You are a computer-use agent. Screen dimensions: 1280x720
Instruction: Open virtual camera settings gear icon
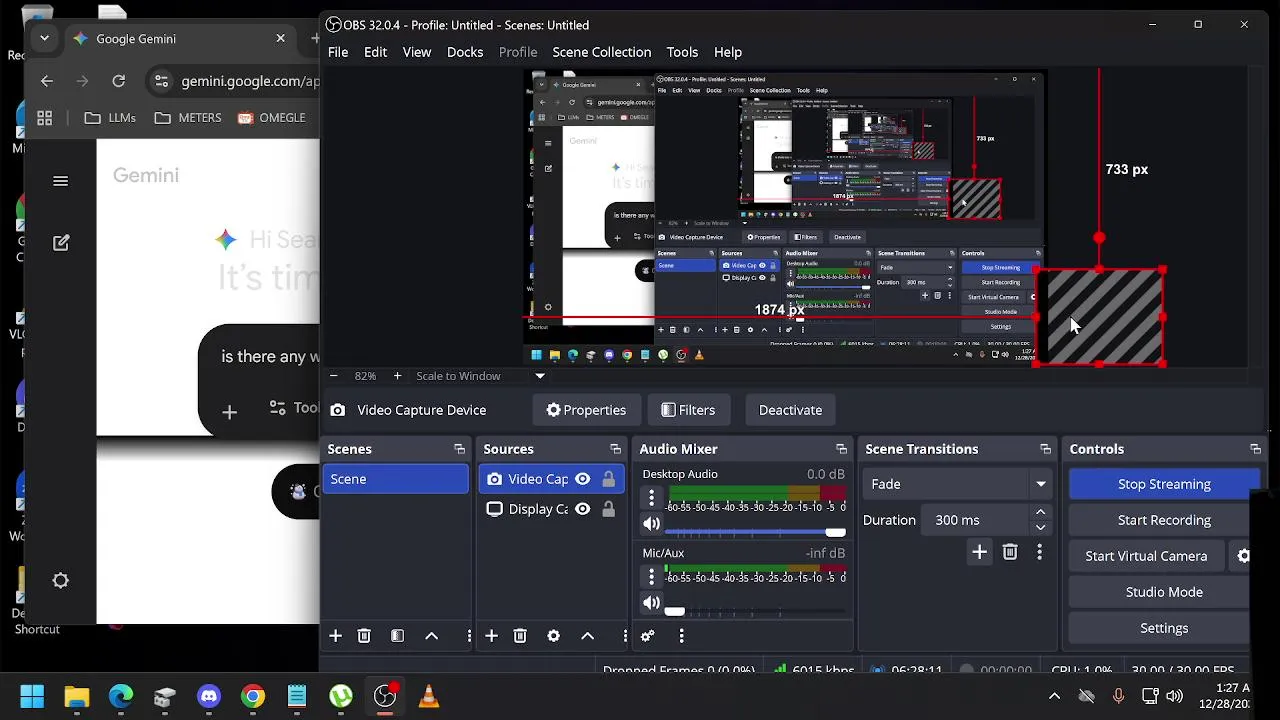point(1243,556)
